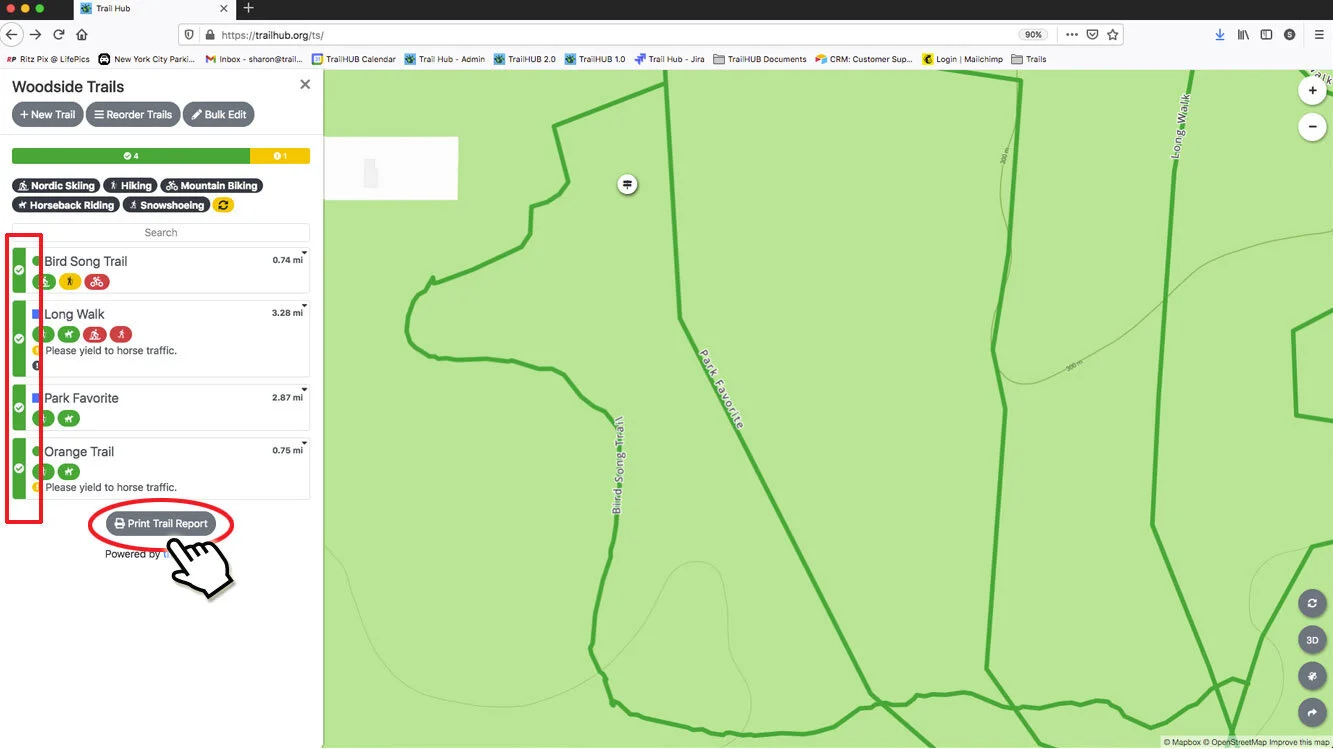1333x749 pixels.
Task: Toggle status check on Long Walk
Action: [x=19, y=339]
